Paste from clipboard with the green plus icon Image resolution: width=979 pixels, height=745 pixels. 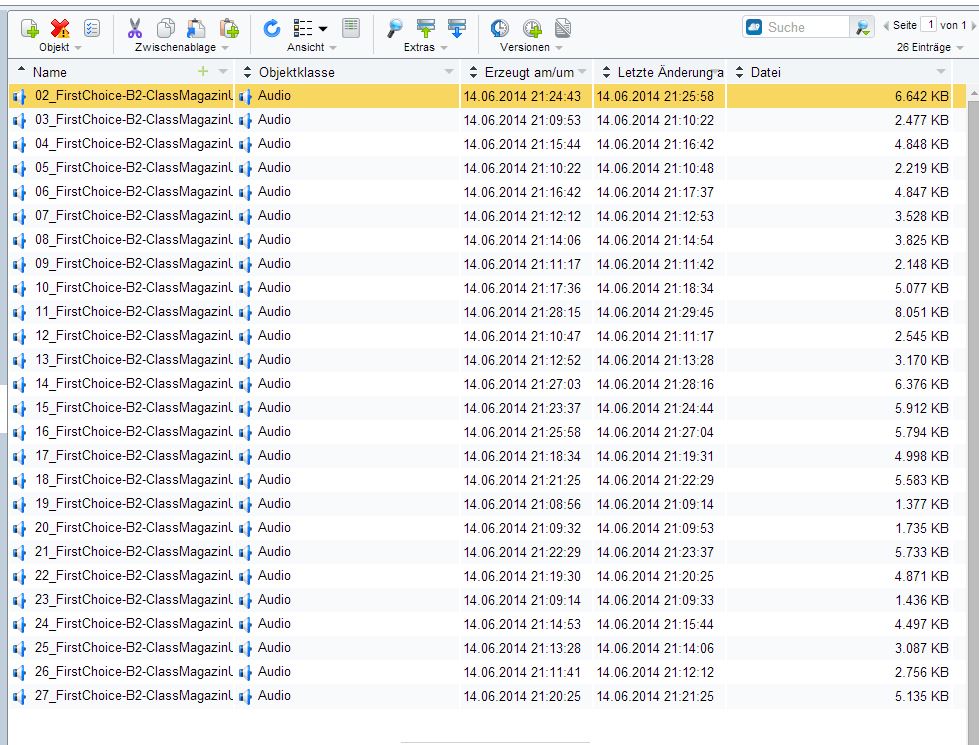click(x=229, y=28)
